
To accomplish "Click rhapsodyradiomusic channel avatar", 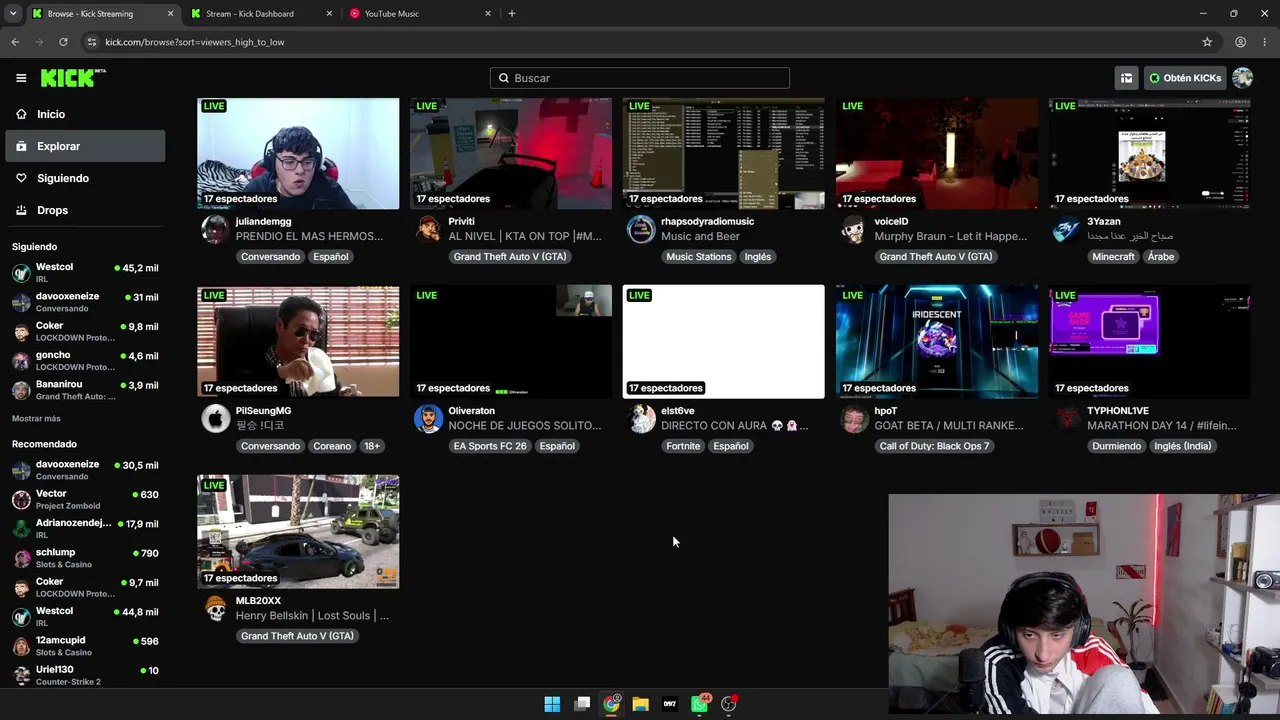I will (641, 230).
